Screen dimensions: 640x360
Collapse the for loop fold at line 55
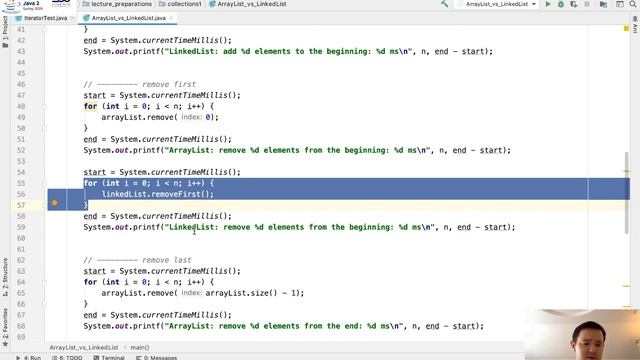point(44,183)
